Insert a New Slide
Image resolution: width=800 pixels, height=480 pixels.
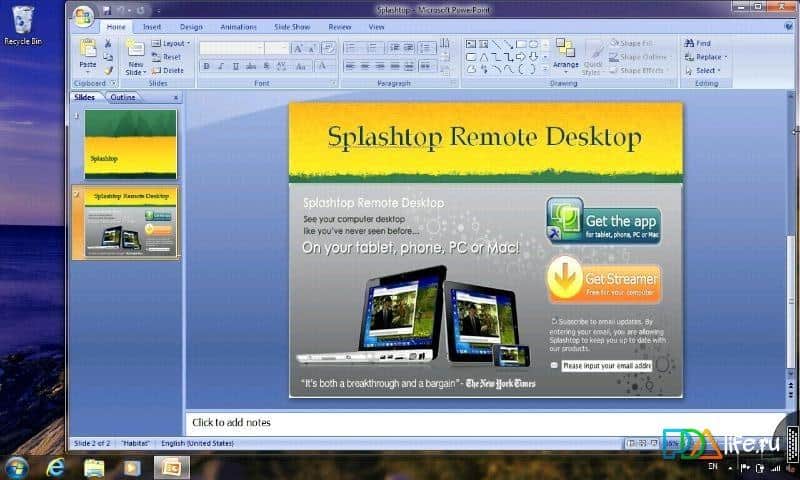point(135,52)
